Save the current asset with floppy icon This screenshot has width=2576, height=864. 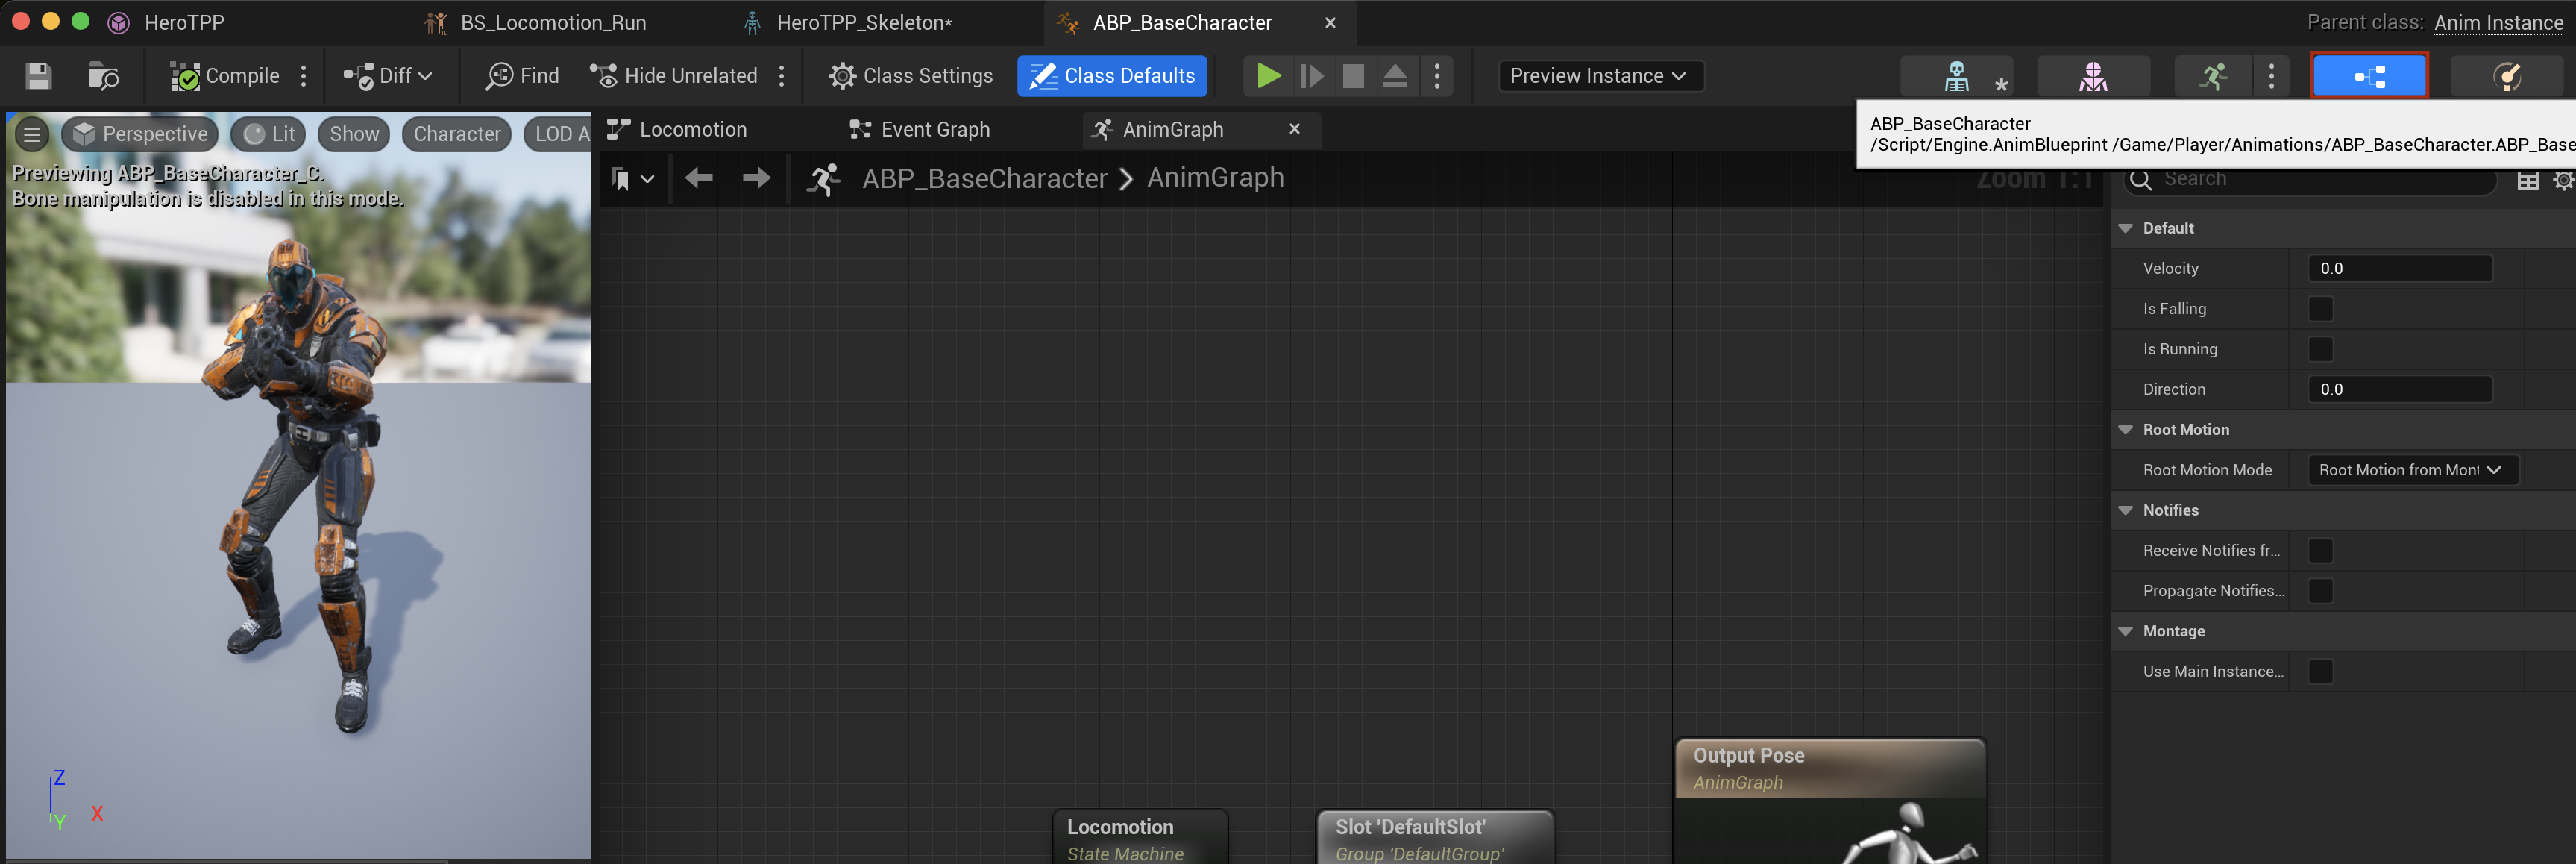39,76
